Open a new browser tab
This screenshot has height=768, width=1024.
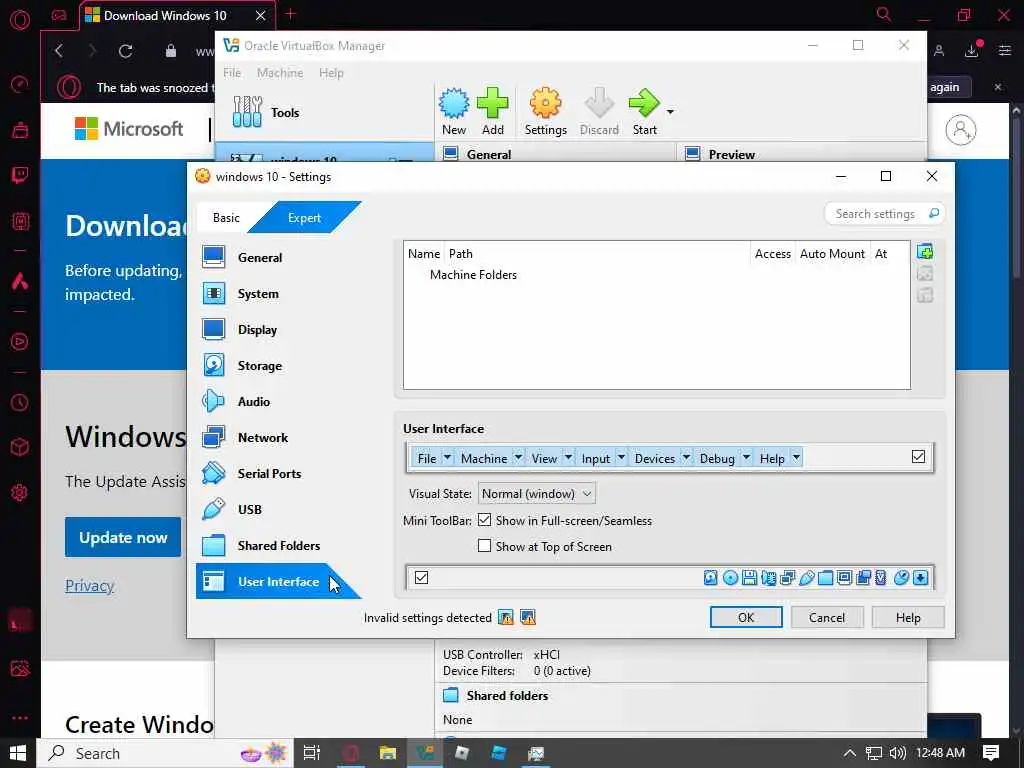[291, 14]
